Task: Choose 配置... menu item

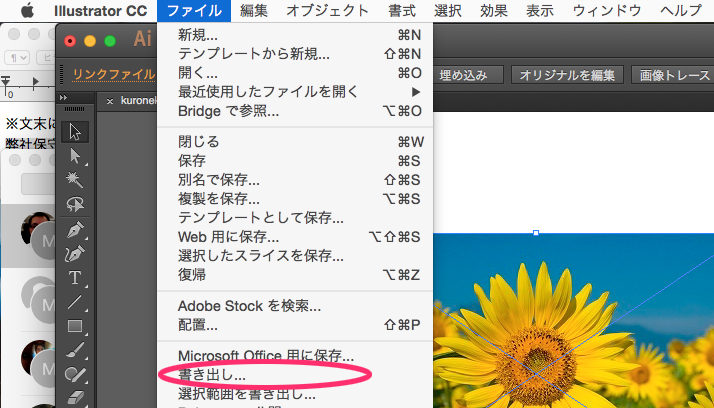Action: coord(295,325)
